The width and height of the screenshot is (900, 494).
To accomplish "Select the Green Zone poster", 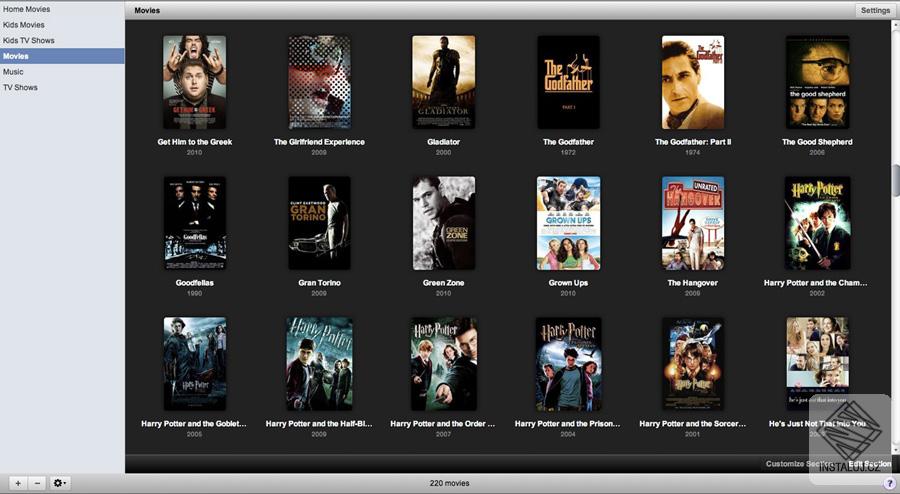I will [444, 223].
